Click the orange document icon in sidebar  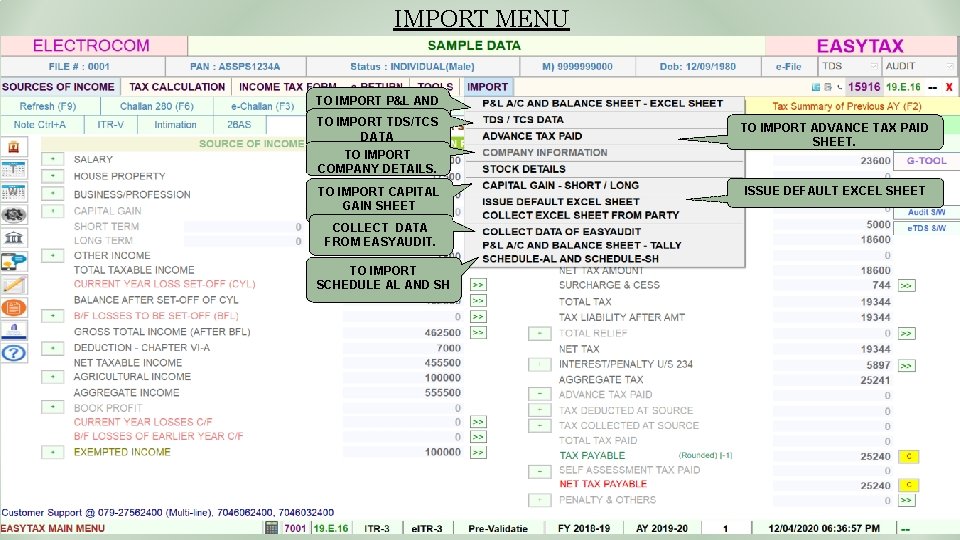coord(13,308)
